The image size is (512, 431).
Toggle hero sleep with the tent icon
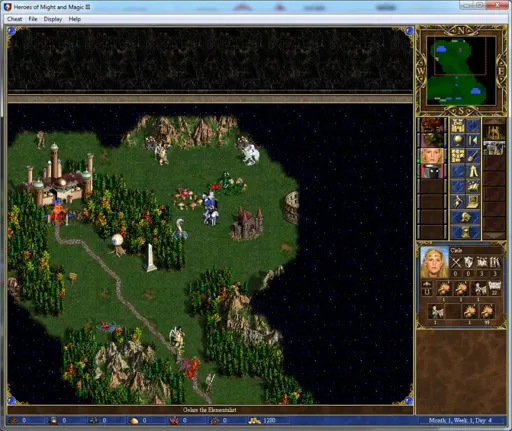473,171
